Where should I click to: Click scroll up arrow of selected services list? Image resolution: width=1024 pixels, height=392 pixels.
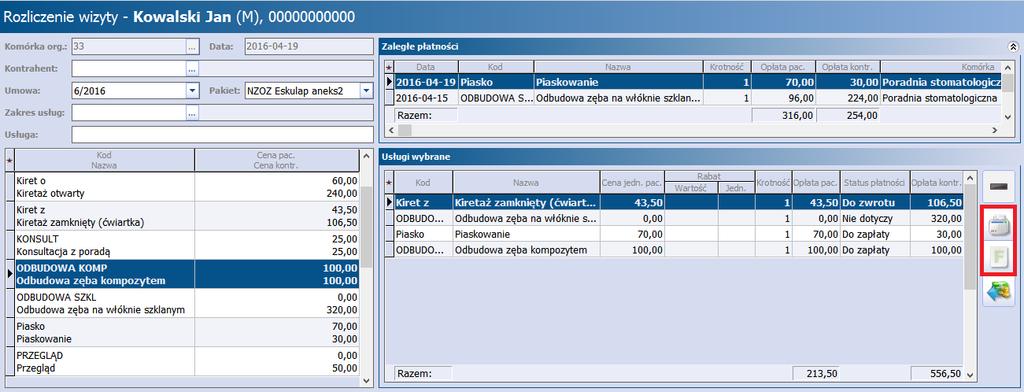970,177
